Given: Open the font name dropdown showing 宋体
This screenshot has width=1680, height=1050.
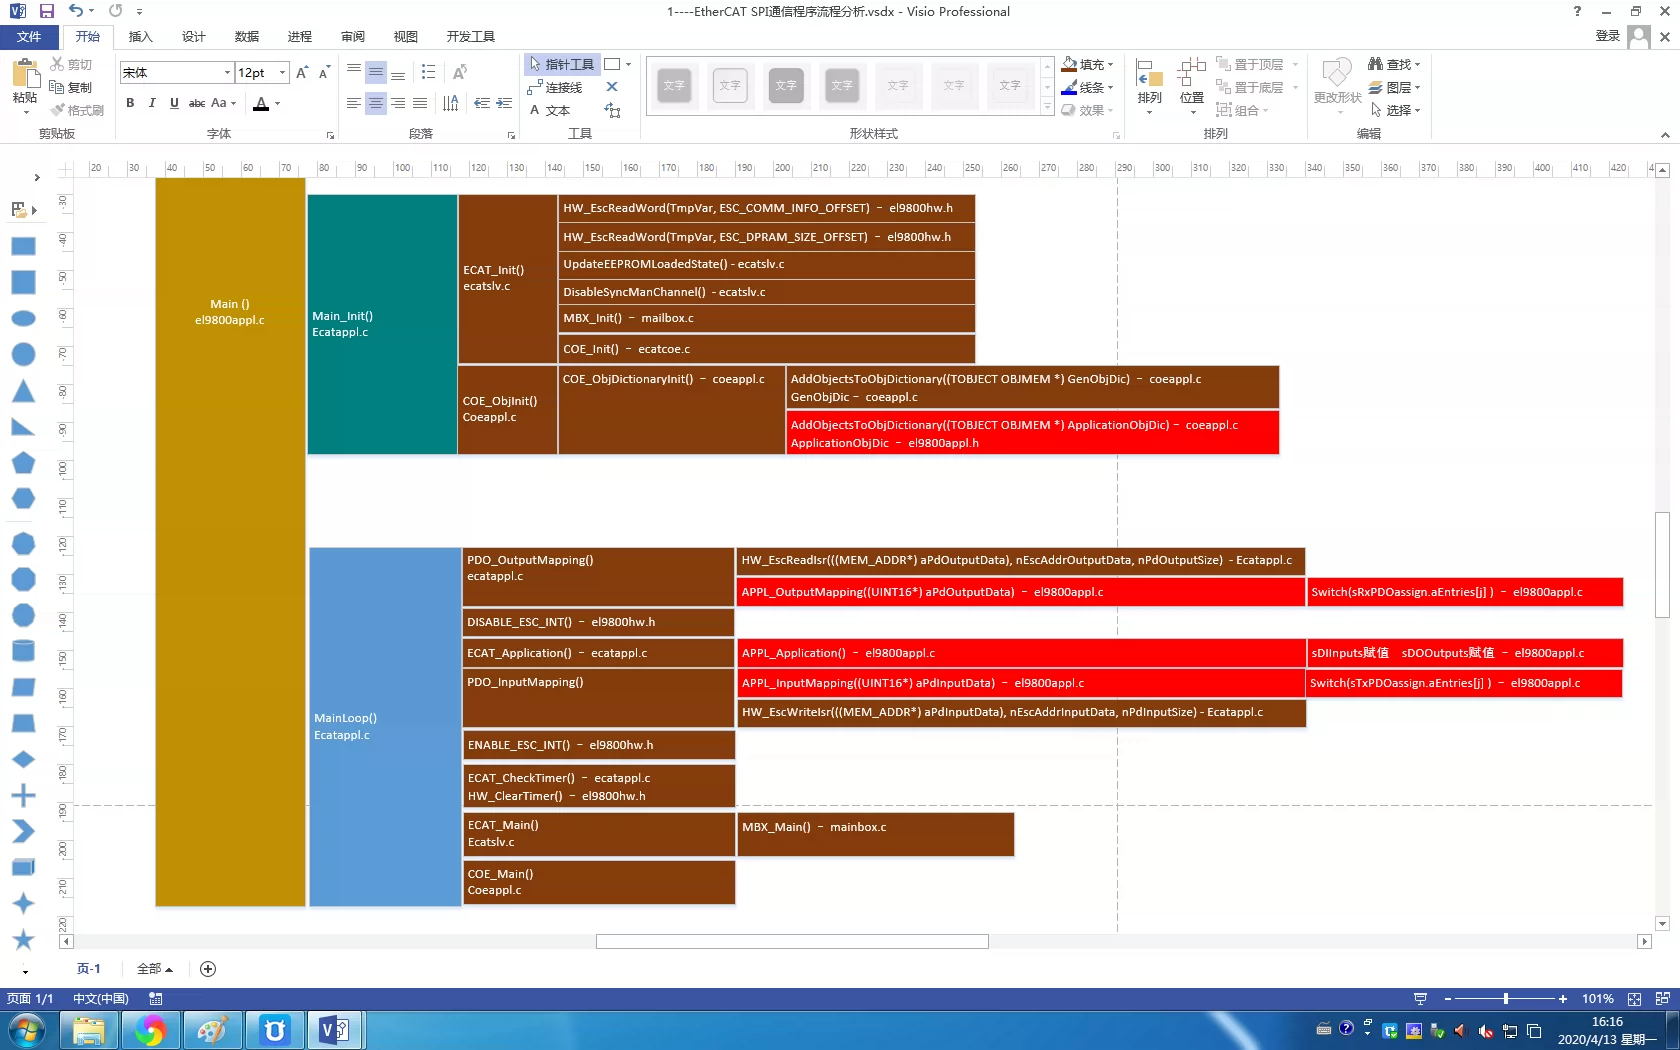Looking at the screenshot, I should (177, 72).
